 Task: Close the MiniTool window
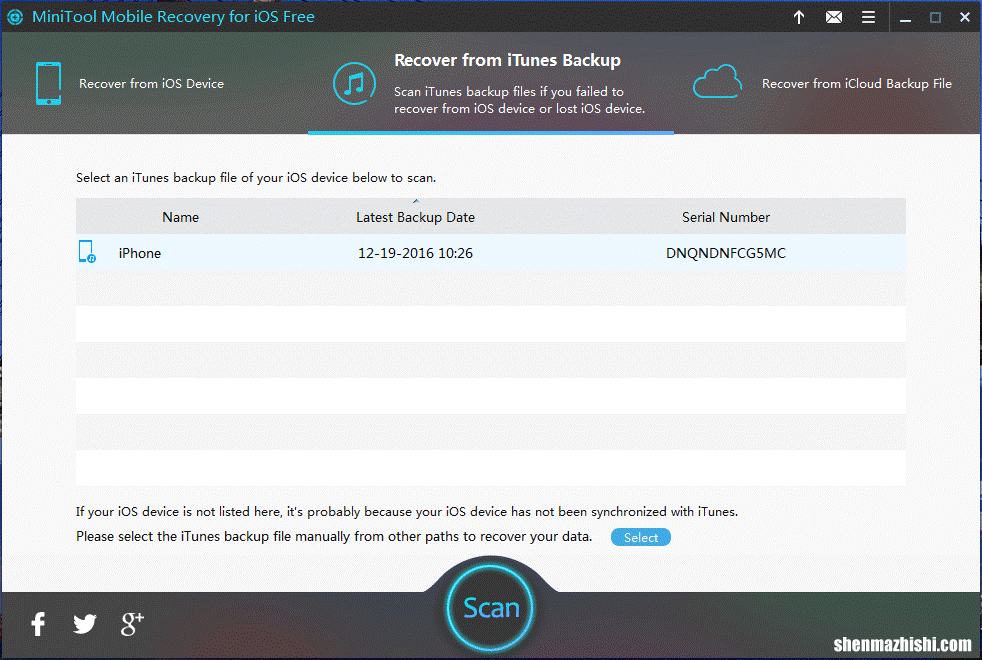[964, 18]
